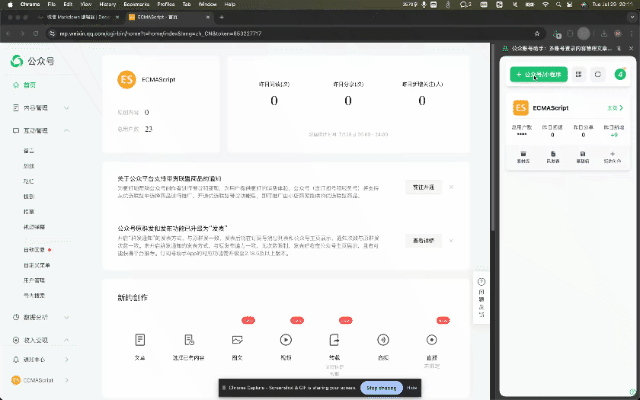Pin the side panel with the pin icon
640x400 pixels.
pos(619,48)
